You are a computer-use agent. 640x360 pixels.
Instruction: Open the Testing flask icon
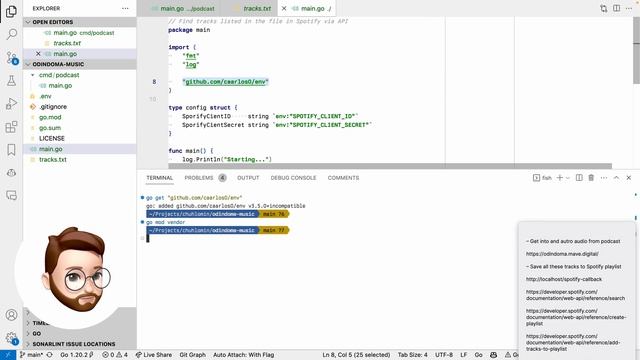(11, 80)
